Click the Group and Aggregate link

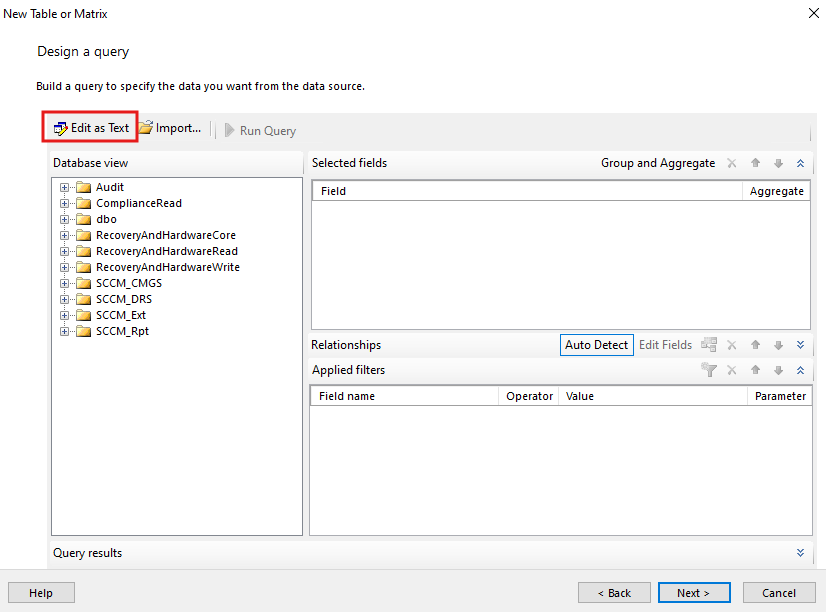pos(658,163)
